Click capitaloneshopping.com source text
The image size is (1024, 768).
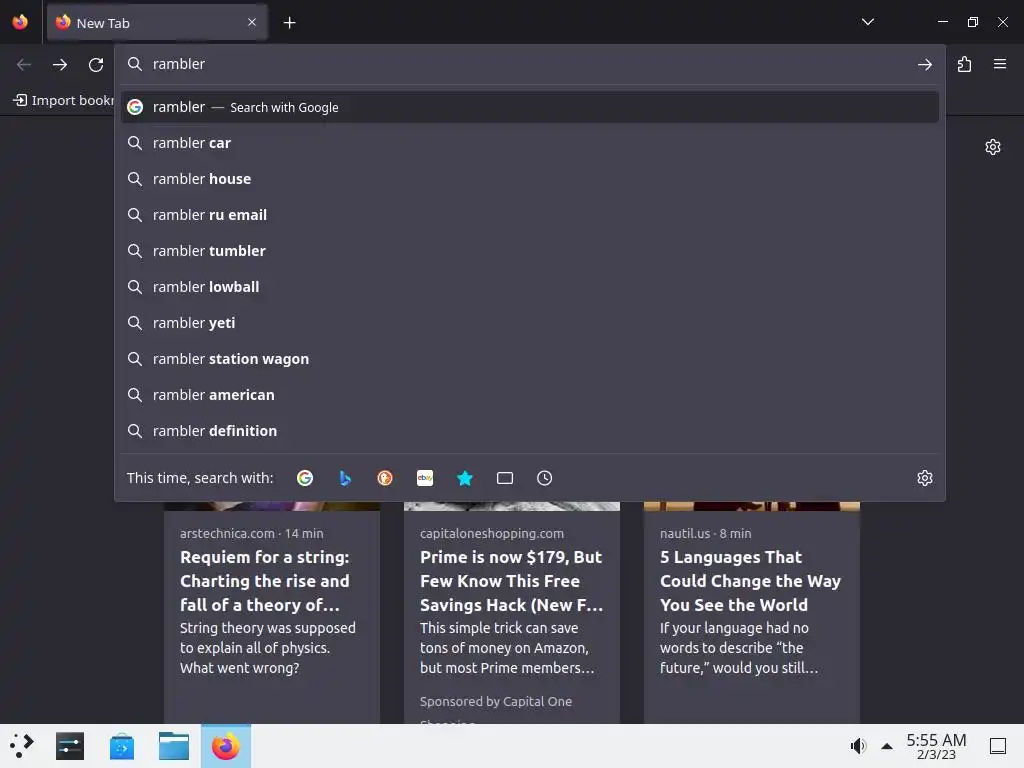click(492, 534)
